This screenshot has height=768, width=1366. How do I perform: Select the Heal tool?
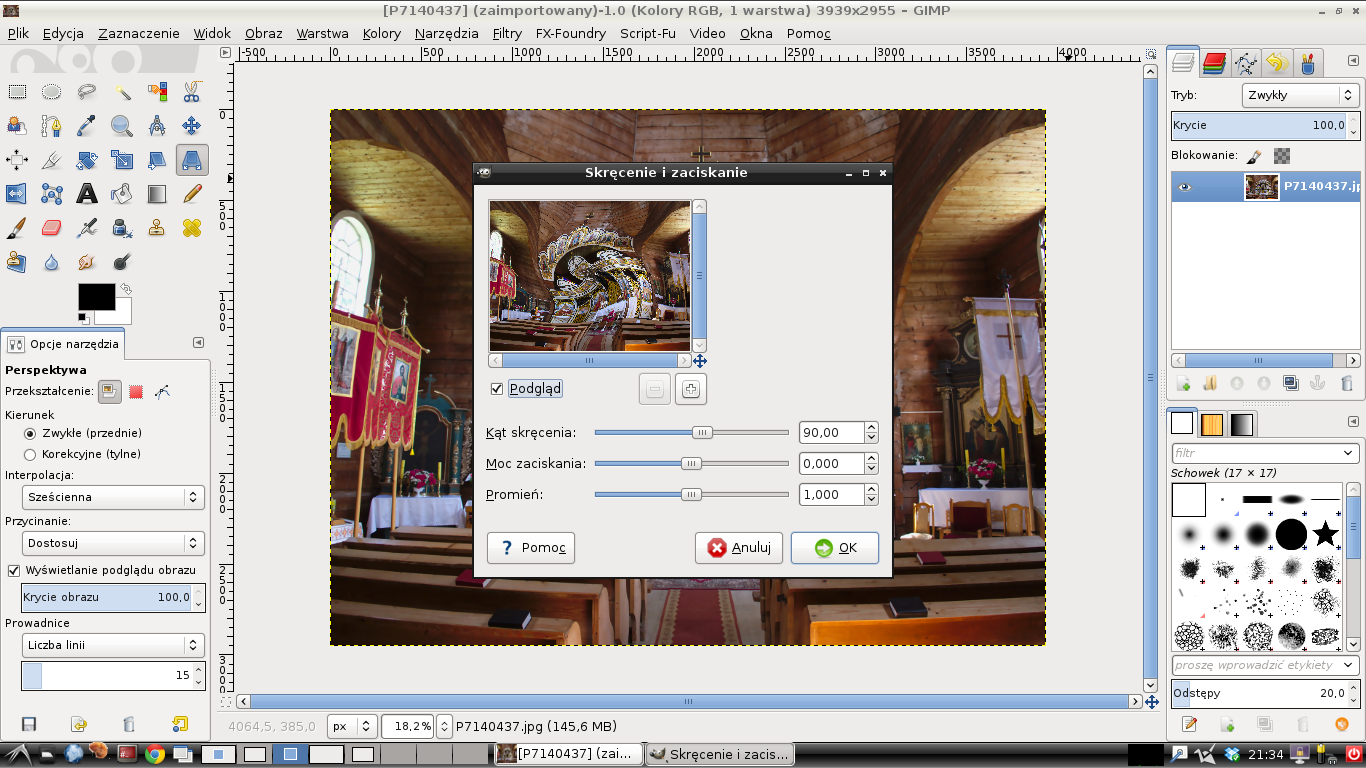point(191,228)
